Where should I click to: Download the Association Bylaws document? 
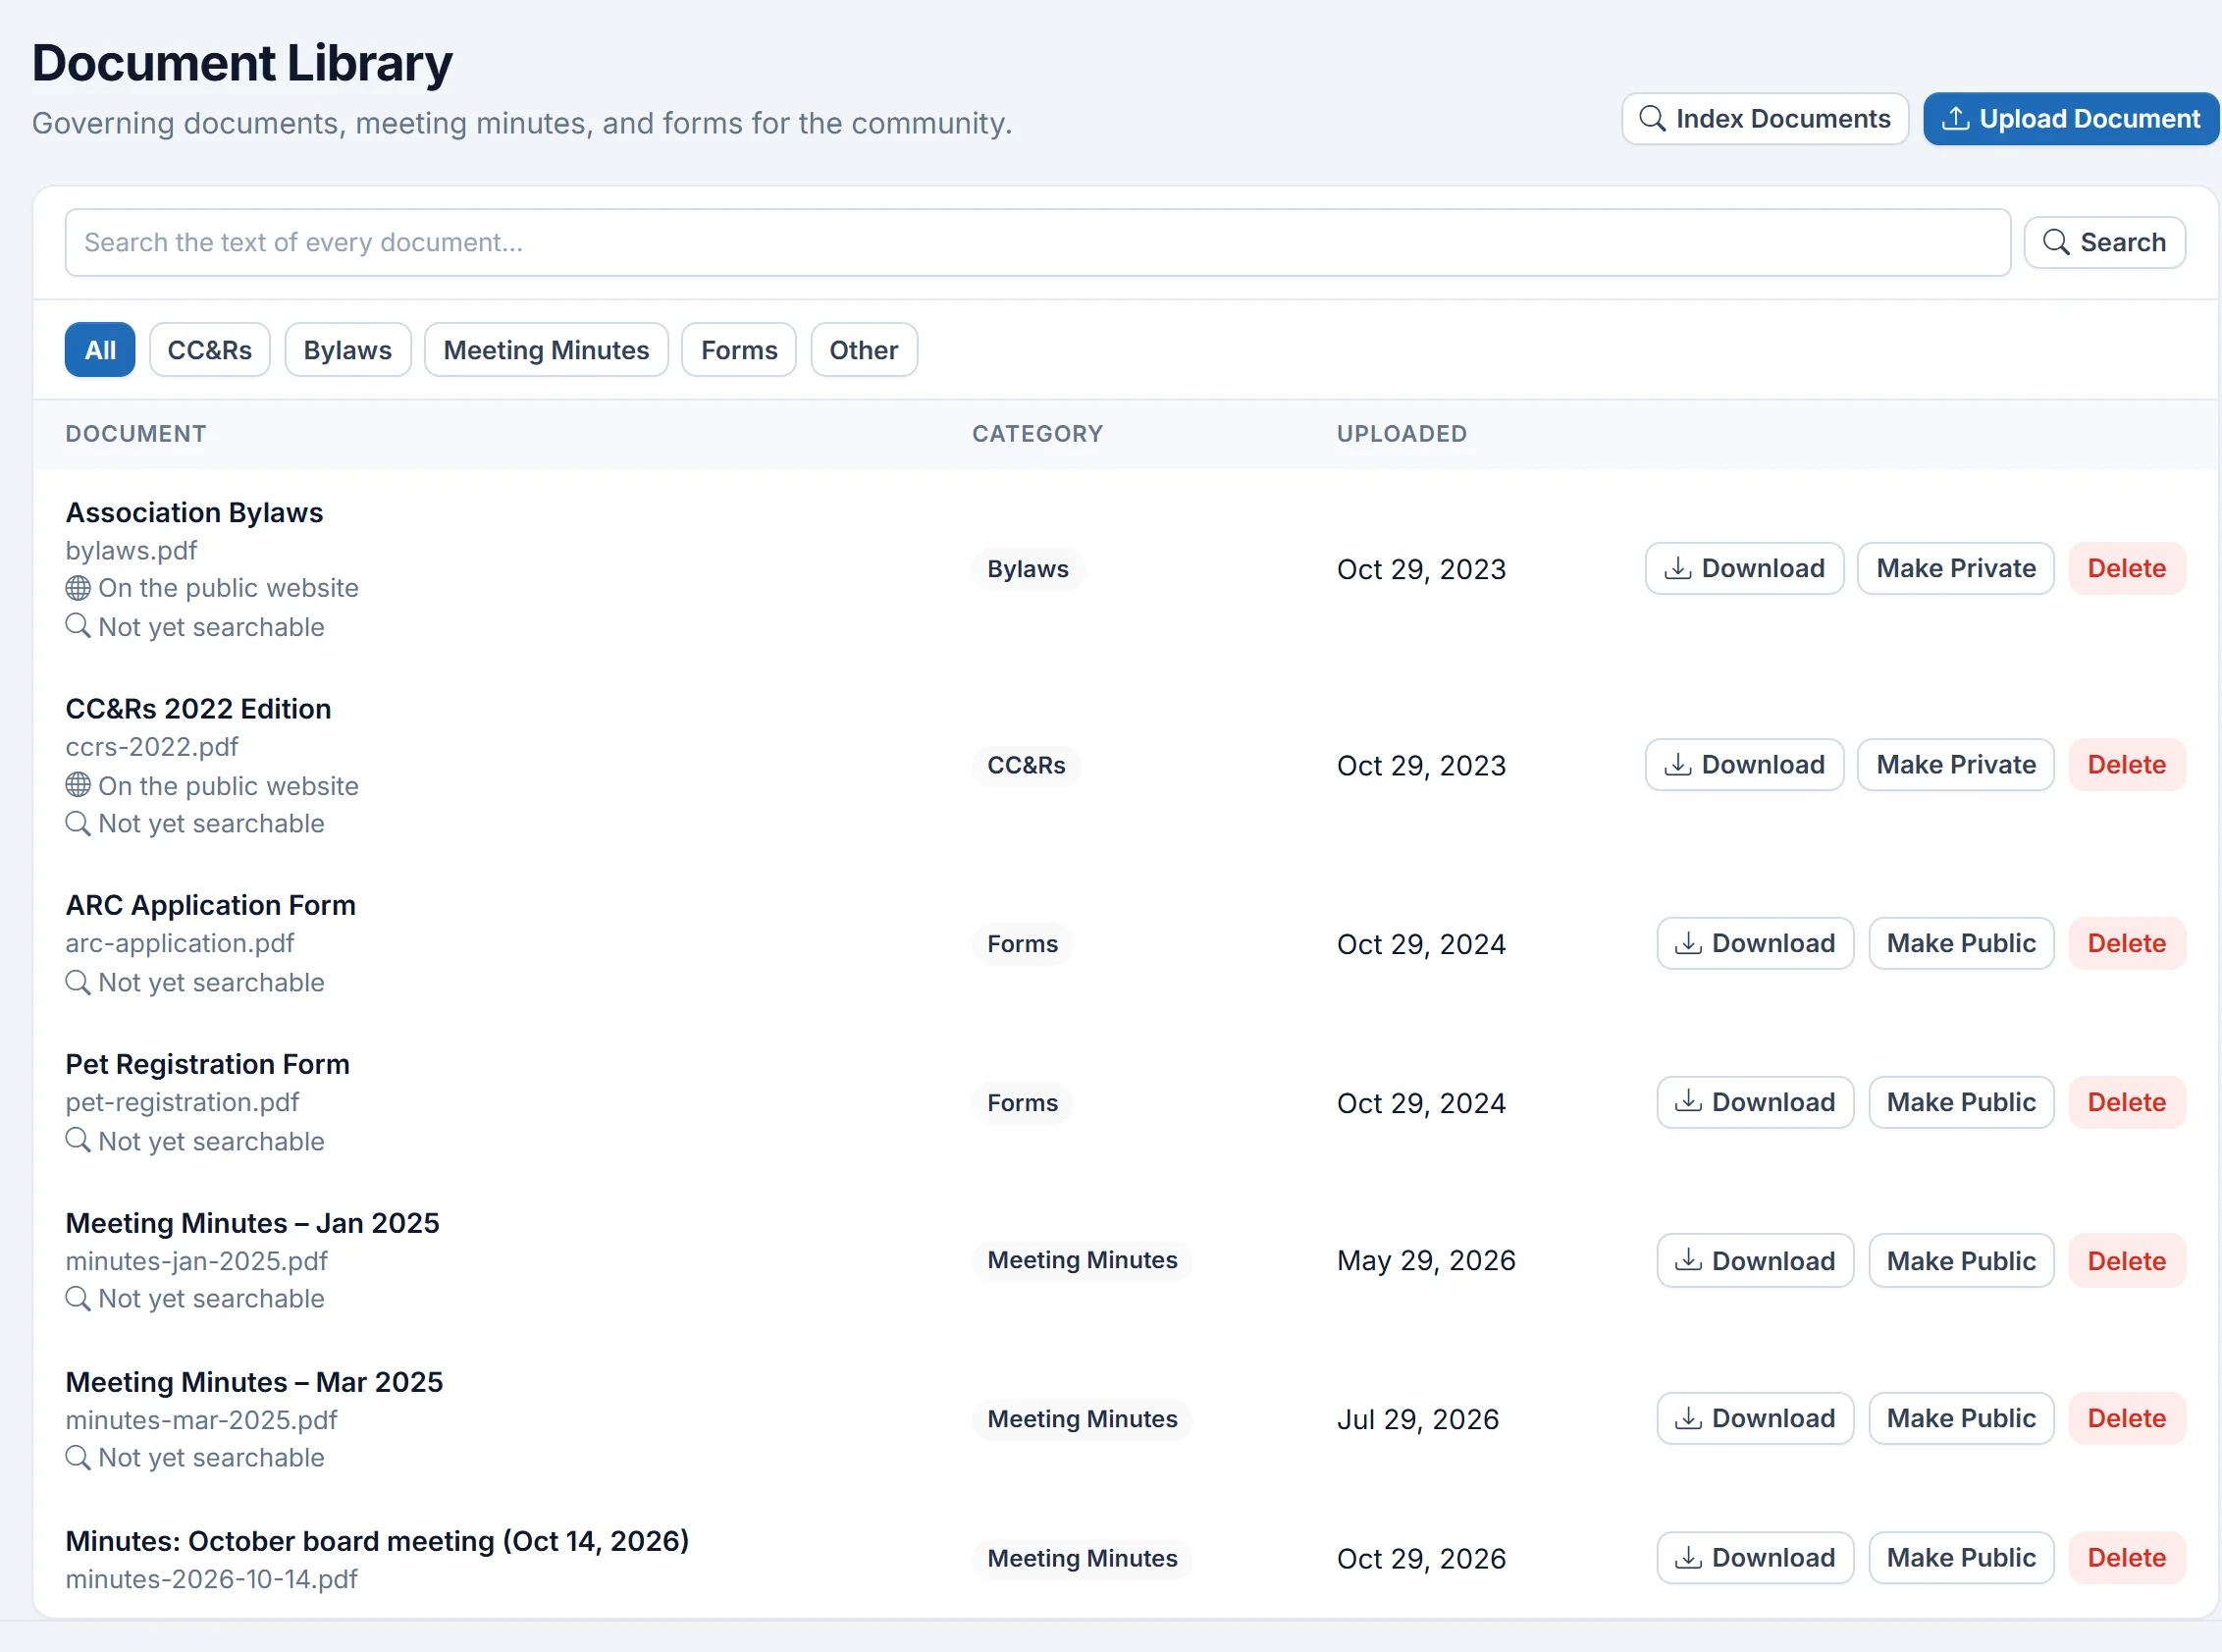pos(1744,568)
